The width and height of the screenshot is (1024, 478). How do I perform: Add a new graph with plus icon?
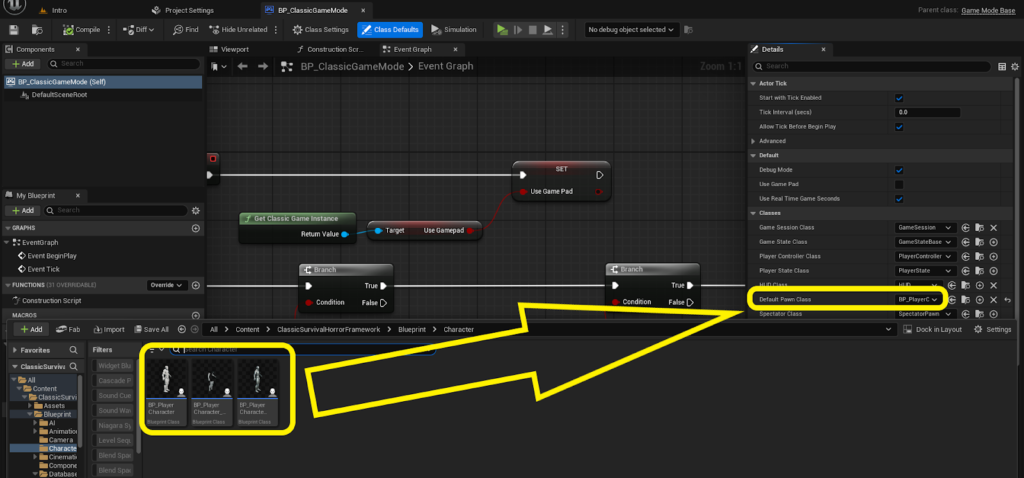[195, 228]
